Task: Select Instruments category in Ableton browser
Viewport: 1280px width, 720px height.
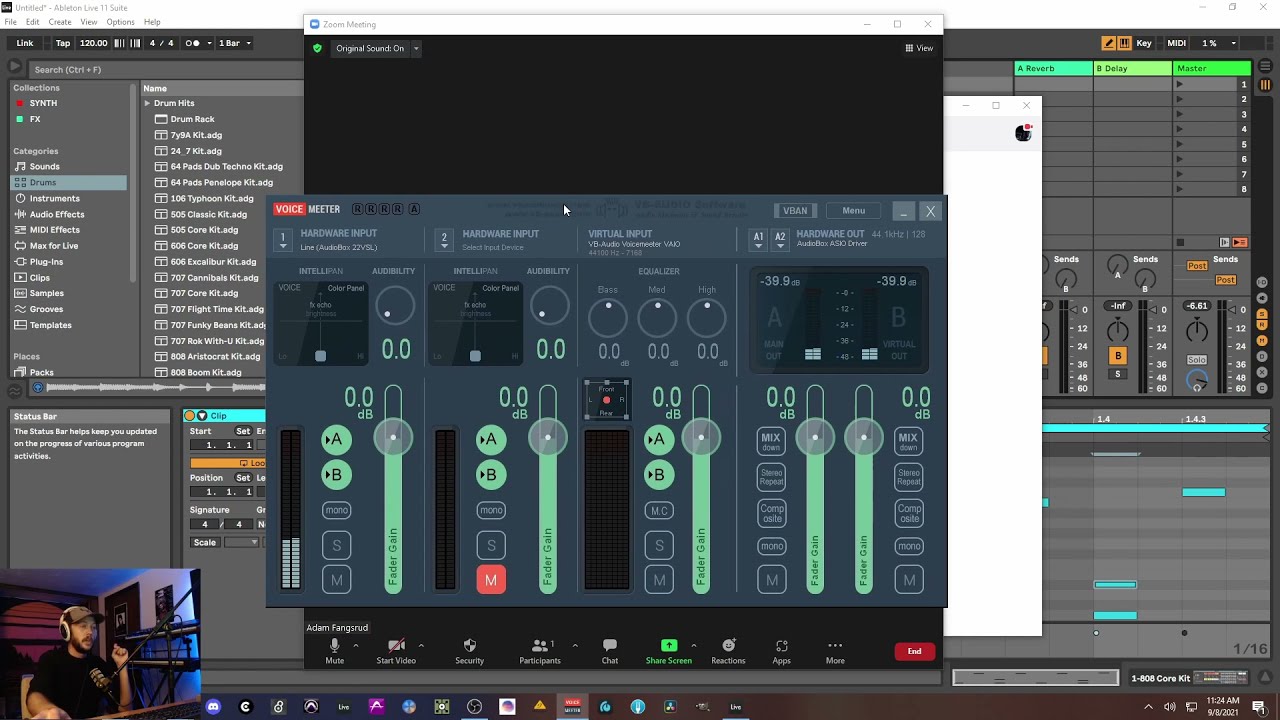Action: click(x=54, y=198)
